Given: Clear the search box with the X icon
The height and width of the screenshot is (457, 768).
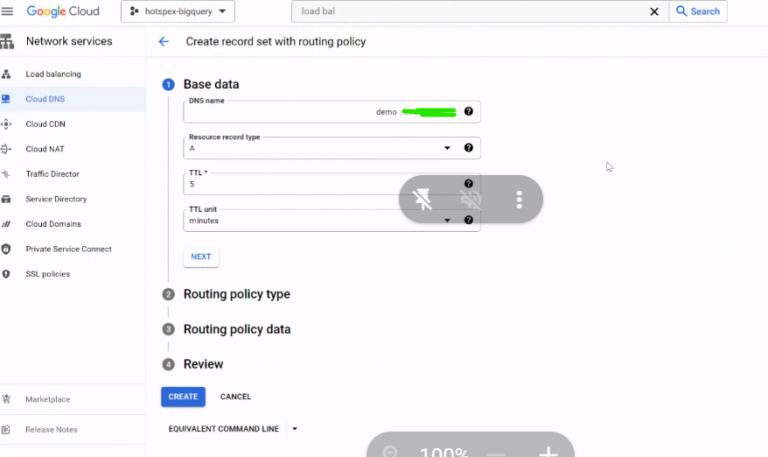Looking at the screenshot, I should point(654,11).
